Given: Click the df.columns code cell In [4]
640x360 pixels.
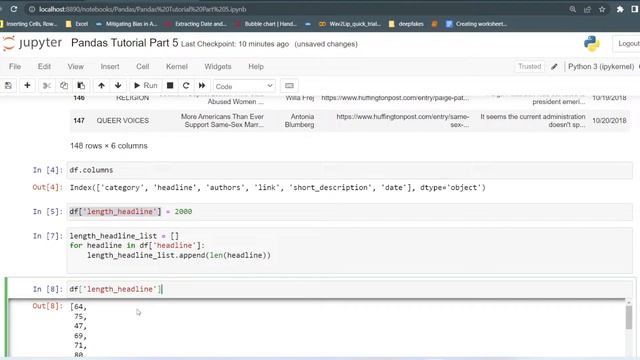Looking at the screenshot, I should click(349, 170).
